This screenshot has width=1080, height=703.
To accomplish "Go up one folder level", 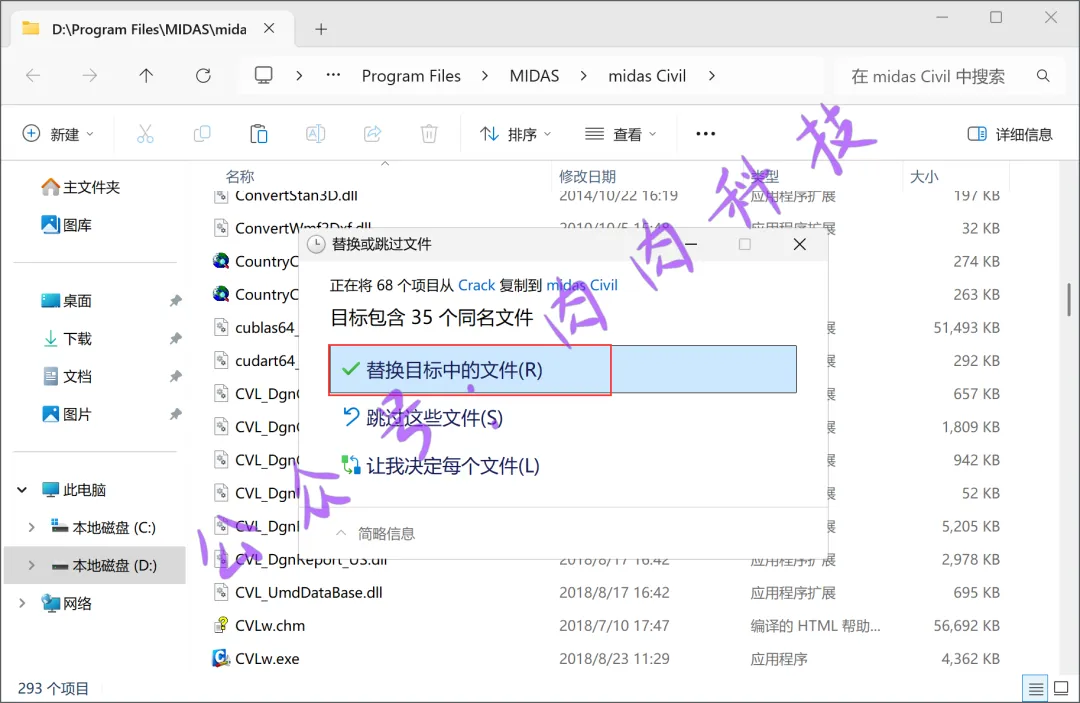I will (x=146, y=76).
